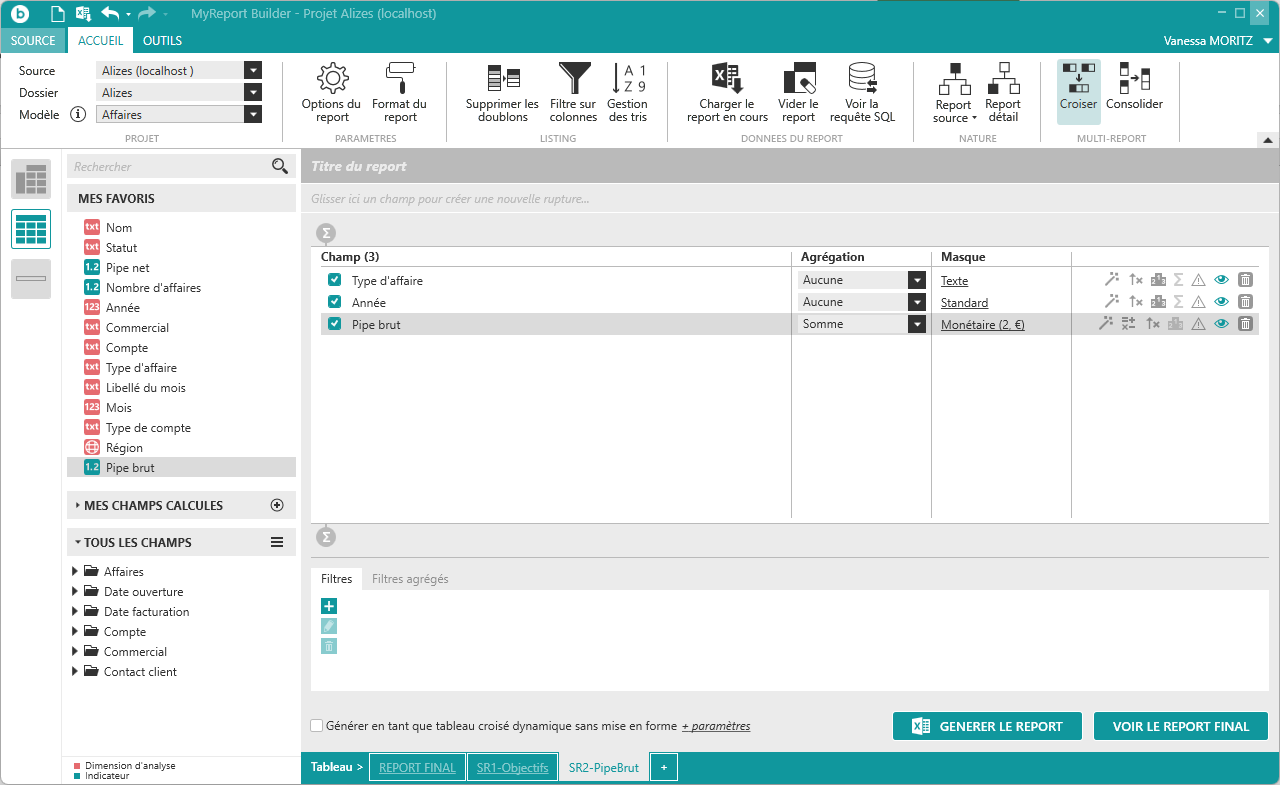Image resolution: width=1280 pixels, height=785 pixels.
Task: Click GENERER LE REPORT button
Action: (987, 727)
